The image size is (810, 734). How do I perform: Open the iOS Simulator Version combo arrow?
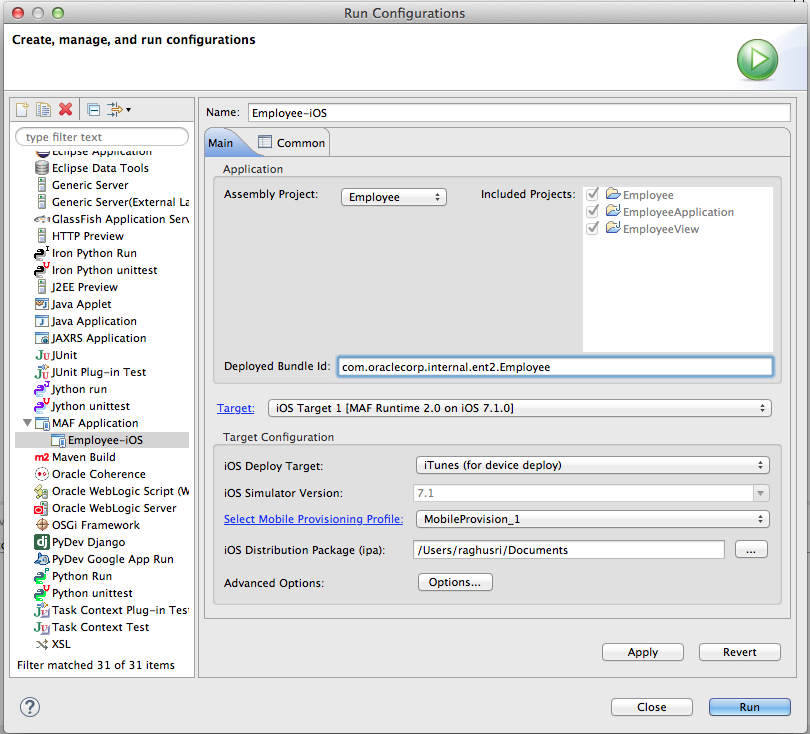click(x=760, y=493)
